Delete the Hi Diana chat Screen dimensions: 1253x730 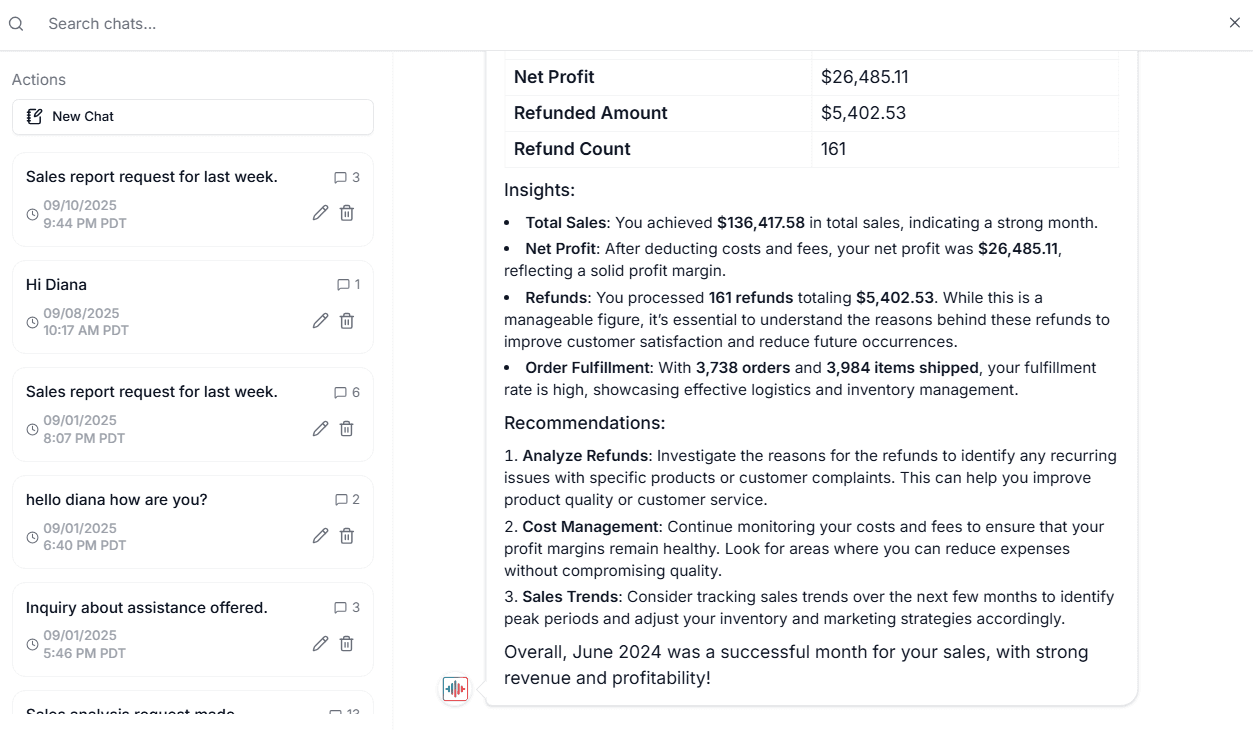347,321
